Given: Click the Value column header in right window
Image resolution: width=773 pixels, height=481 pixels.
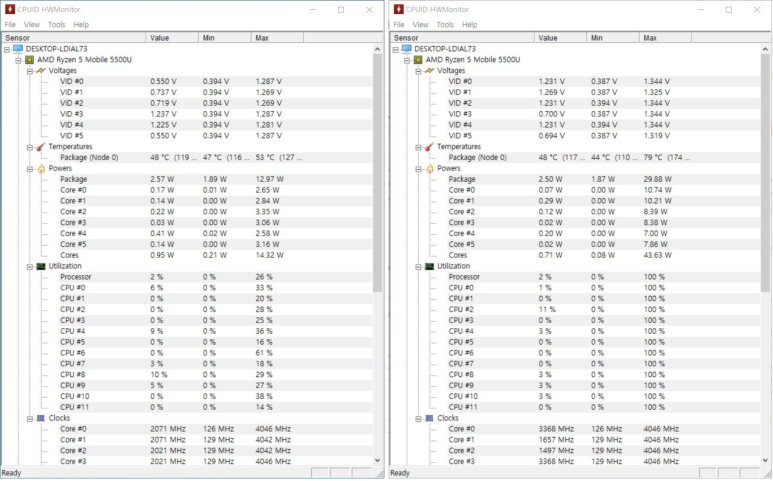Looking at the screenshot, I should tap(561, 38).
